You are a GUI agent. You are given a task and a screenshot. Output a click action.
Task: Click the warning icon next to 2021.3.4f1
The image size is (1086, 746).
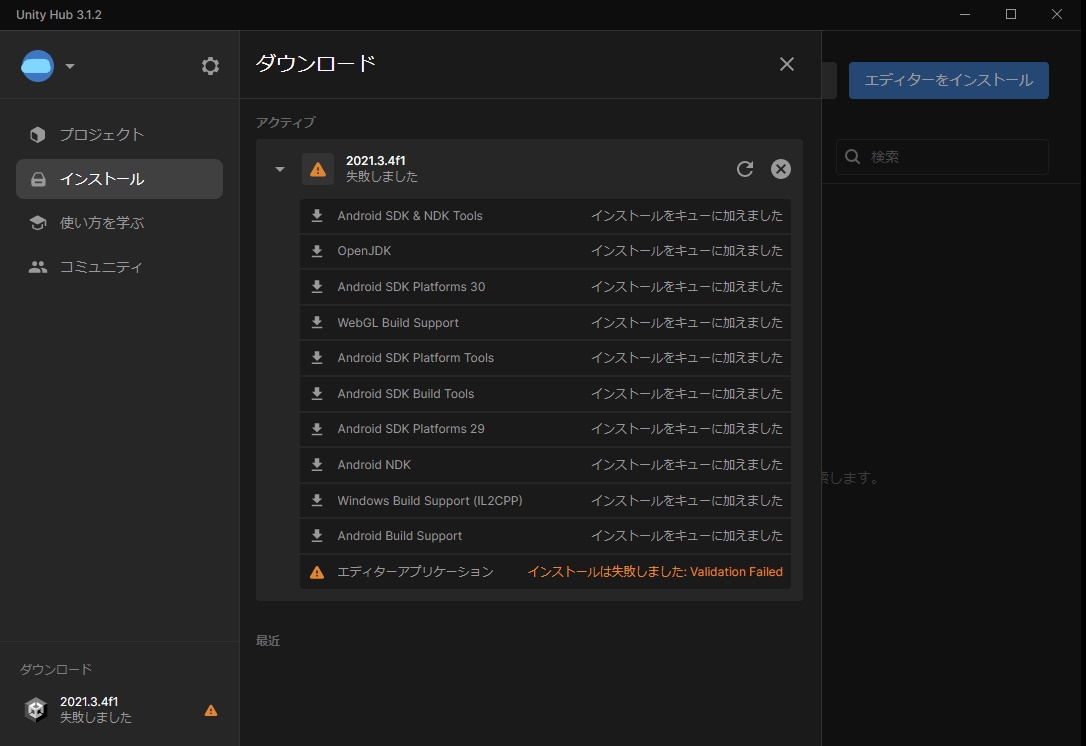coord(318,169)
